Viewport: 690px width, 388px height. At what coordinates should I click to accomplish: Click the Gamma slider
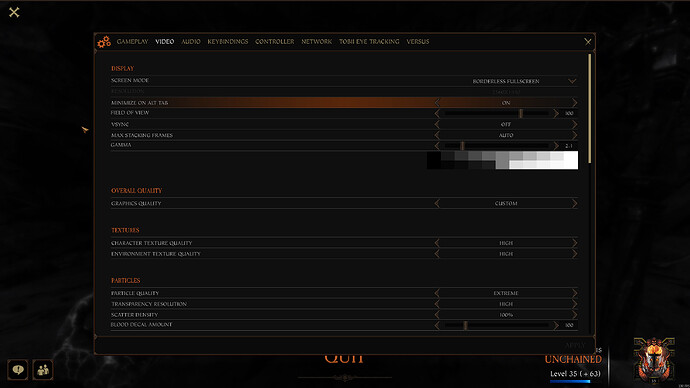pos(496,146)
